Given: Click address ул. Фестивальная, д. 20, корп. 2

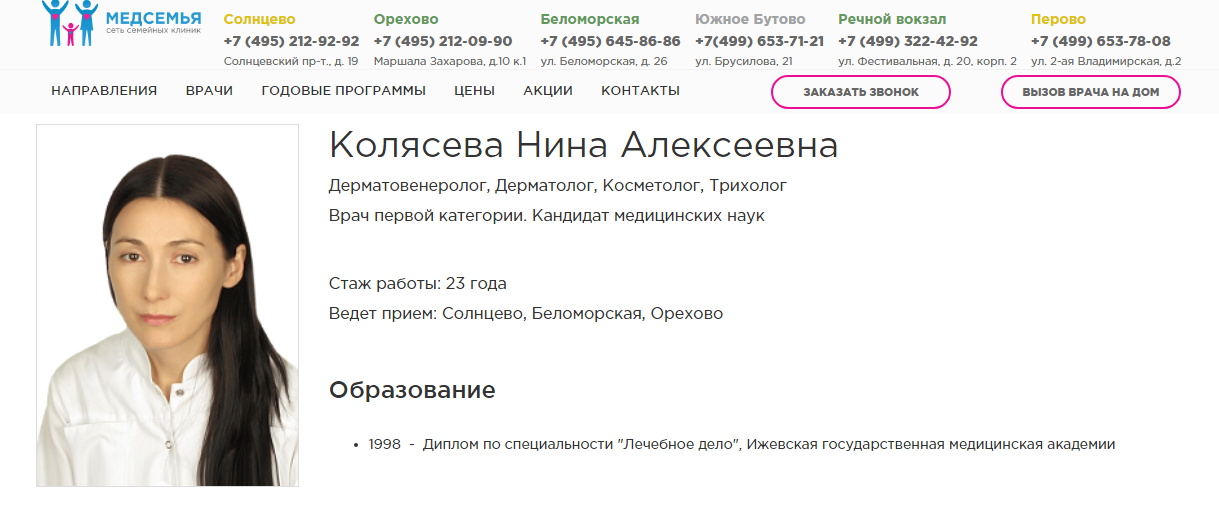Looking at the screenshot, I should [x=927, y=62].
